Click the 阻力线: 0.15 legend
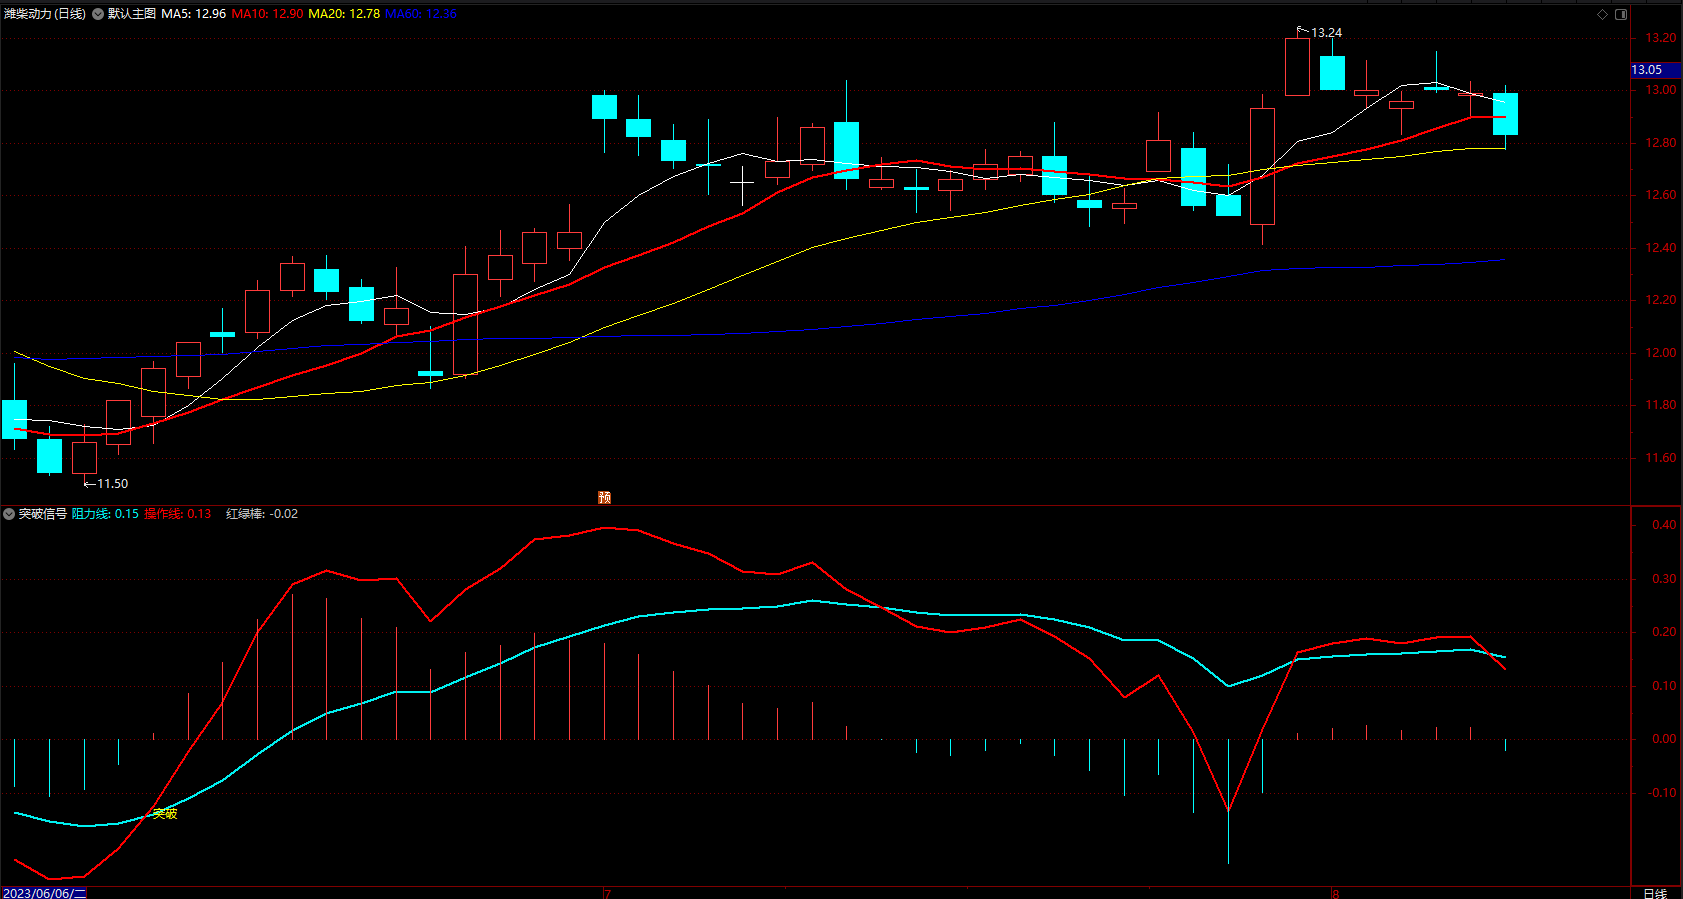The width and height of the screenshot is (1683, 899). (105, 514)
